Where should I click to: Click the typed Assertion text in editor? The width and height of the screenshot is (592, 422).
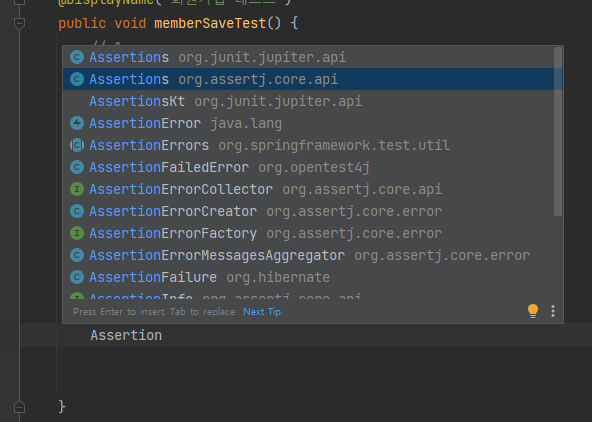coord(126,335)
